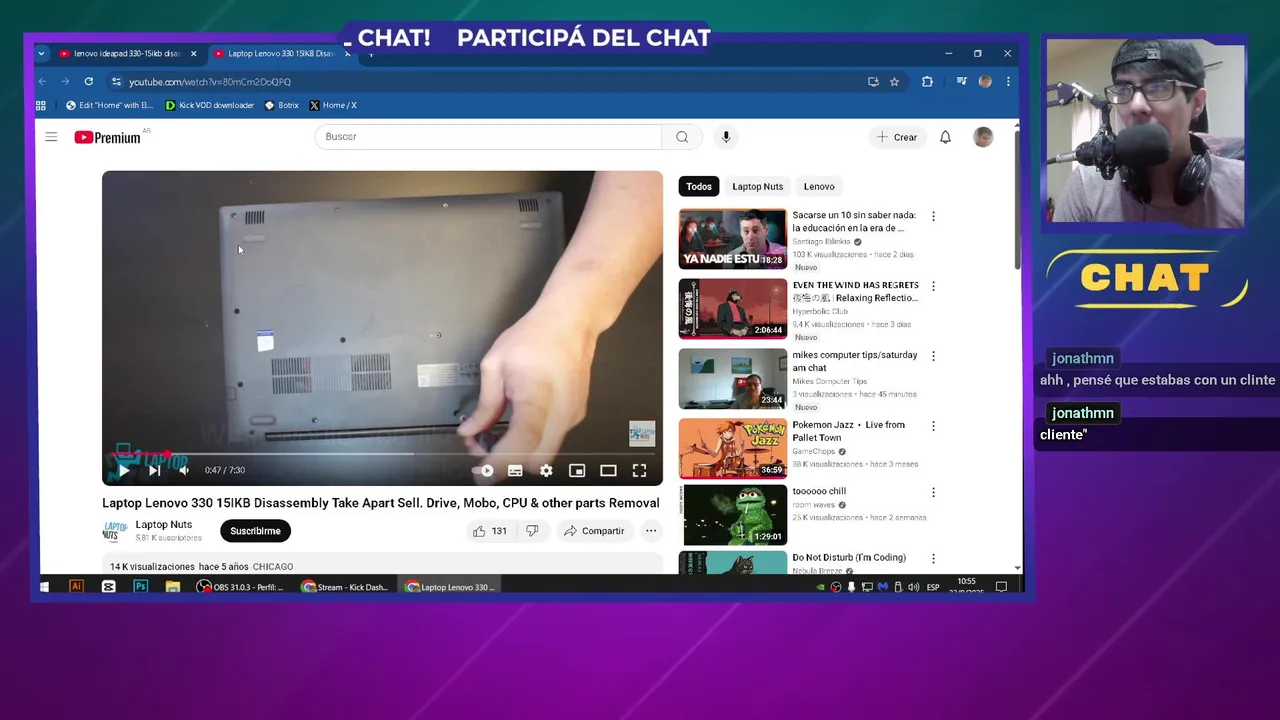This screenshot has height=720, width=1280.
Task: Toggle subtitles on the video player
Action: [515, 470]
